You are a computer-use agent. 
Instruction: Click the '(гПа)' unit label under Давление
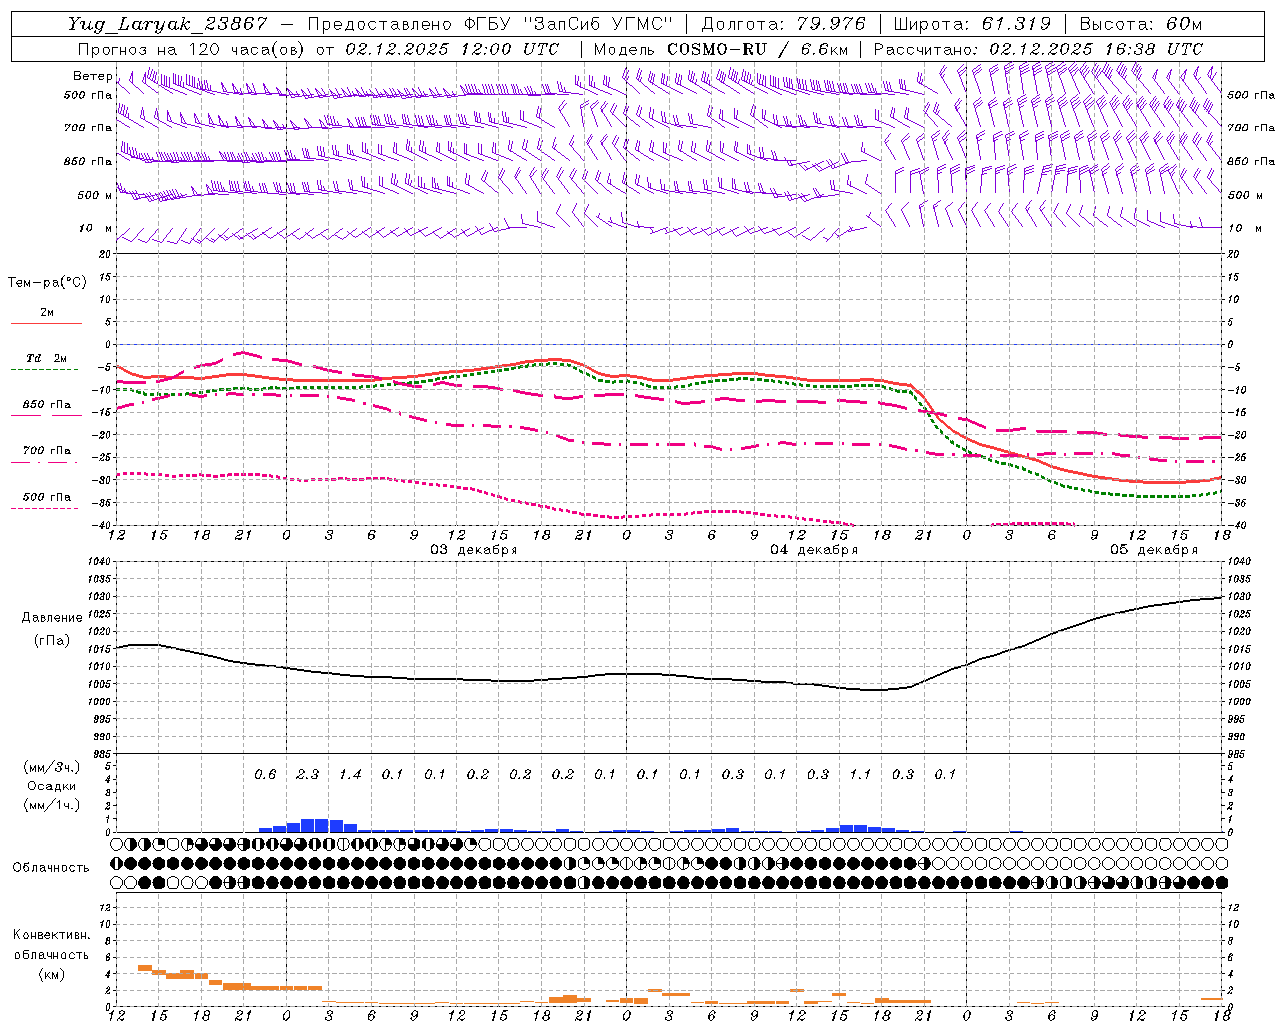(x=52, y=640)
